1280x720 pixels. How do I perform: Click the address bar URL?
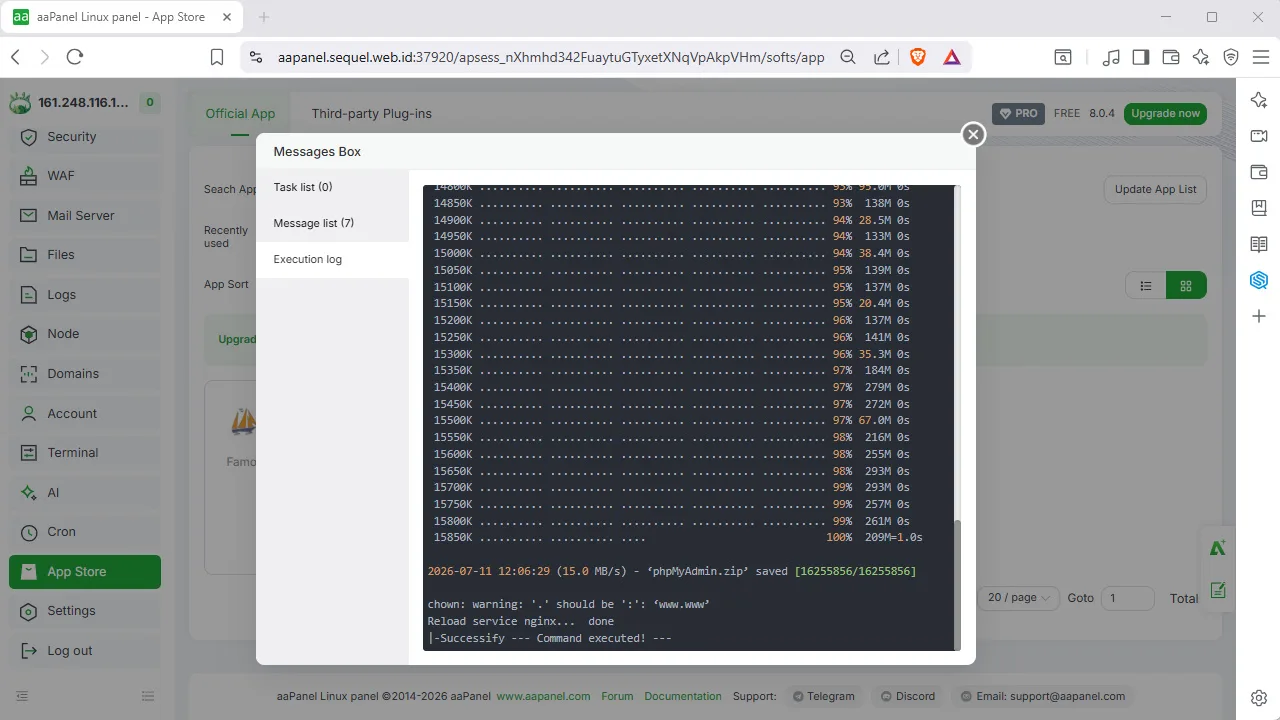tap(551, 57)
